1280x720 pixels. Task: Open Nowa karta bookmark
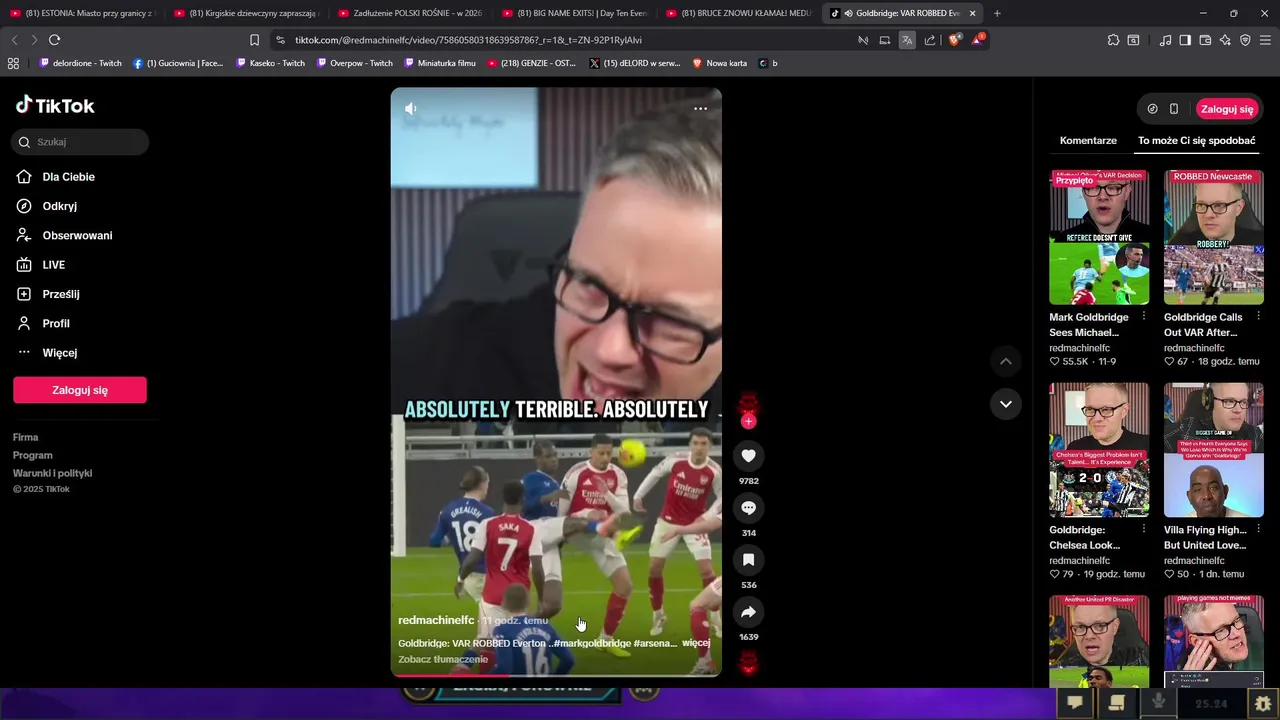(720, 63)
